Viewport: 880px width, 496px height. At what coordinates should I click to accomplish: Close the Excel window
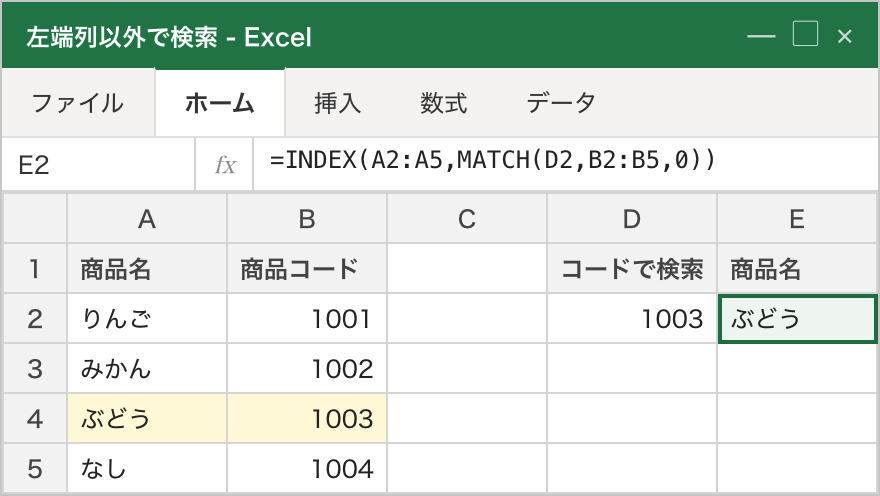coord(845,36)
